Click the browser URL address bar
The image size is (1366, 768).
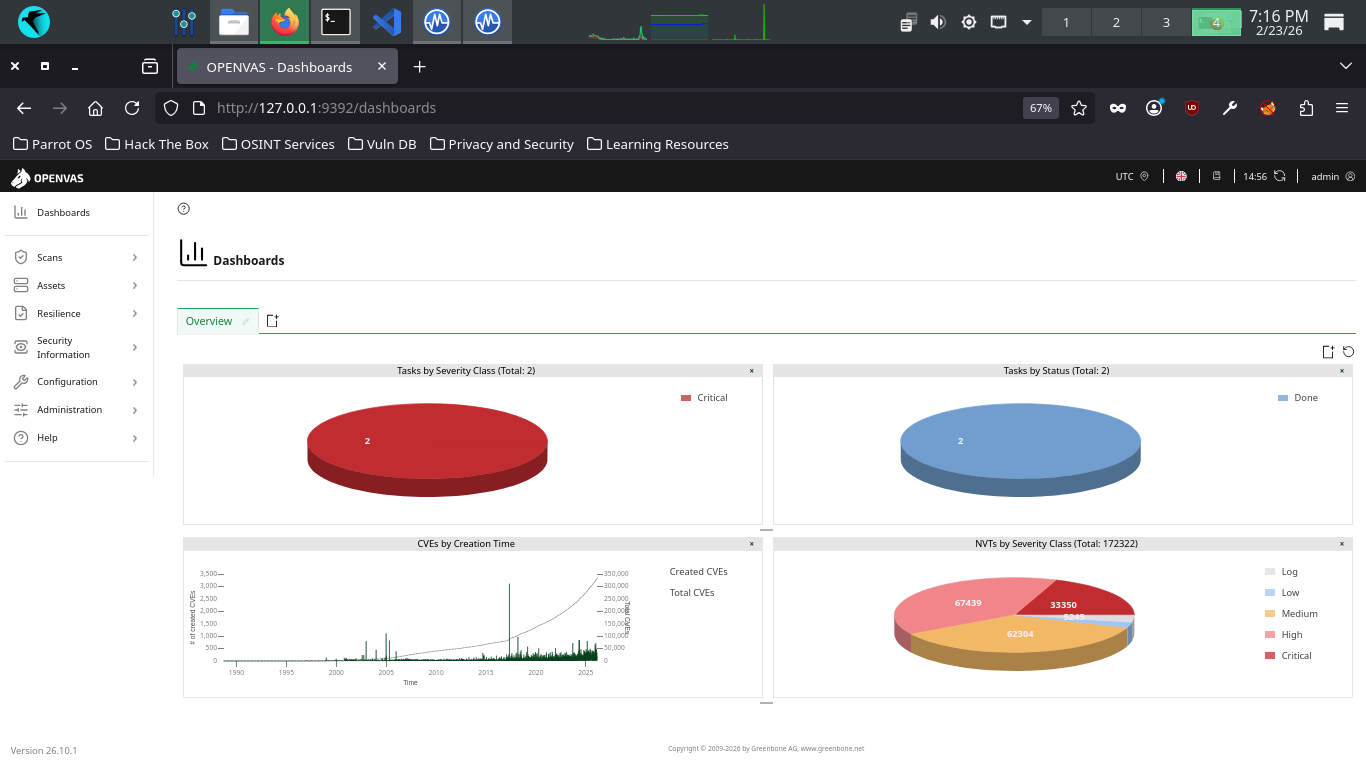(600, 108)
